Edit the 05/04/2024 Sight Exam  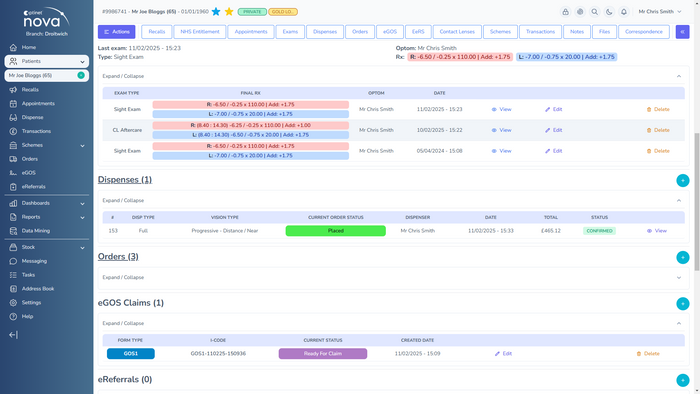(x=554, y=151)
